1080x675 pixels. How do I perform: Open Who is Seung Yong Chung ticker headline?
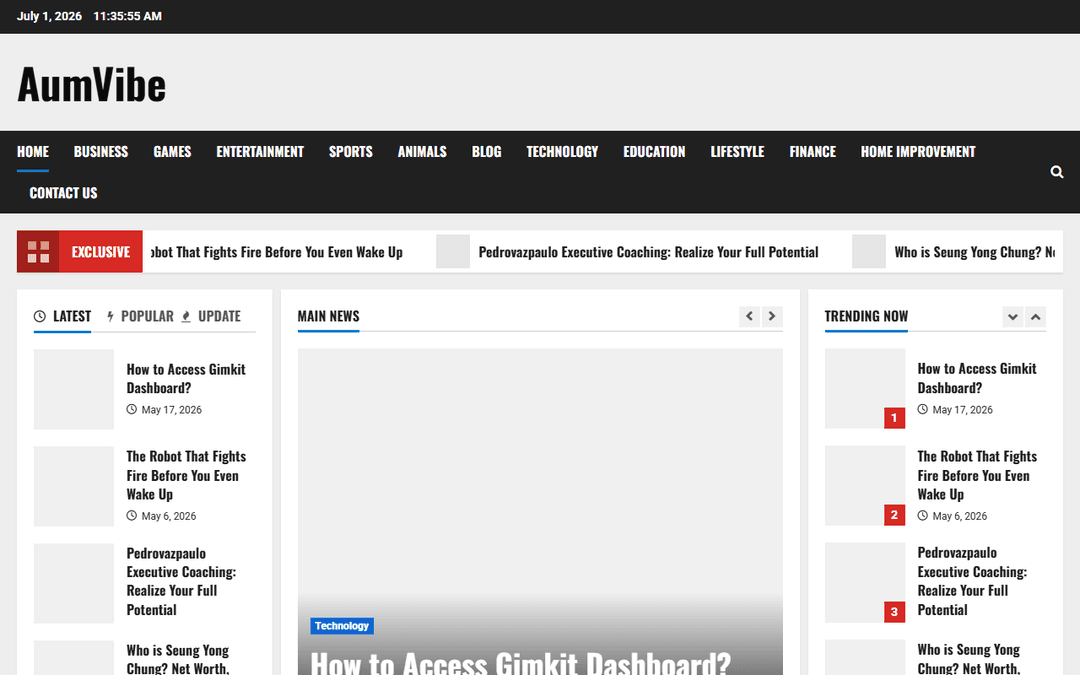coord(975,252)
